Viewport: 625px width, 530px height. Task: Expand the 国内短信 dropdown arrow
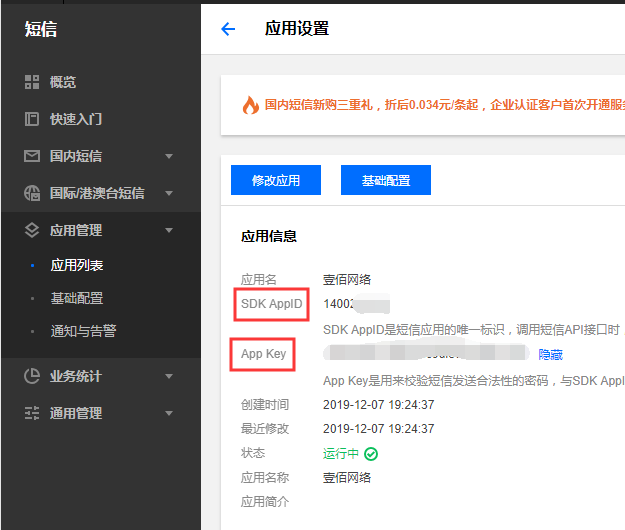tap(169, 156)
